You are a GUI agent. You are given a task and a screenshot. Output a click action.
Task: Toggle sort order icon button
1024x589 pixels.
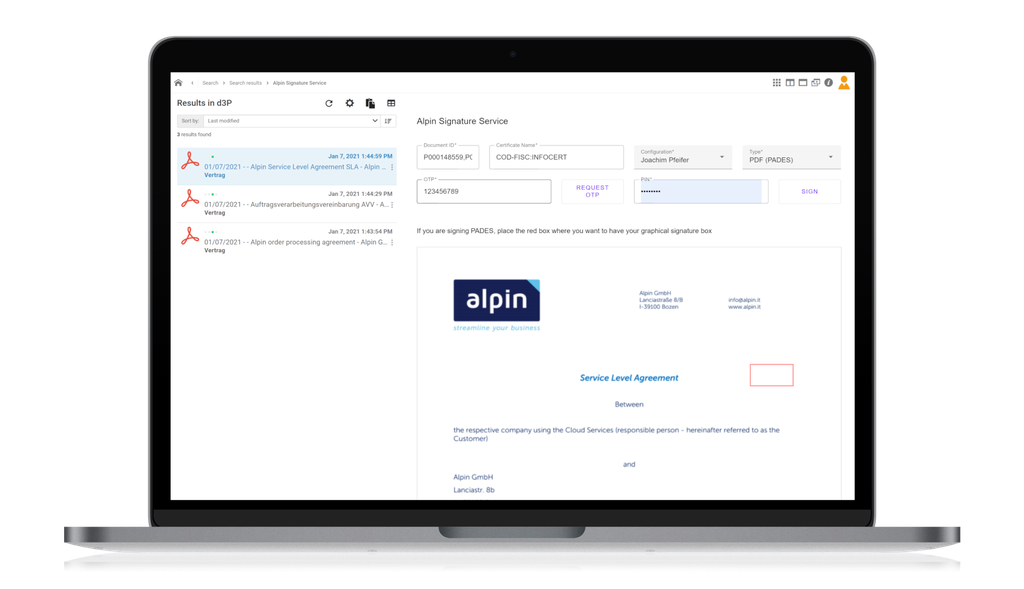point(389,121)
